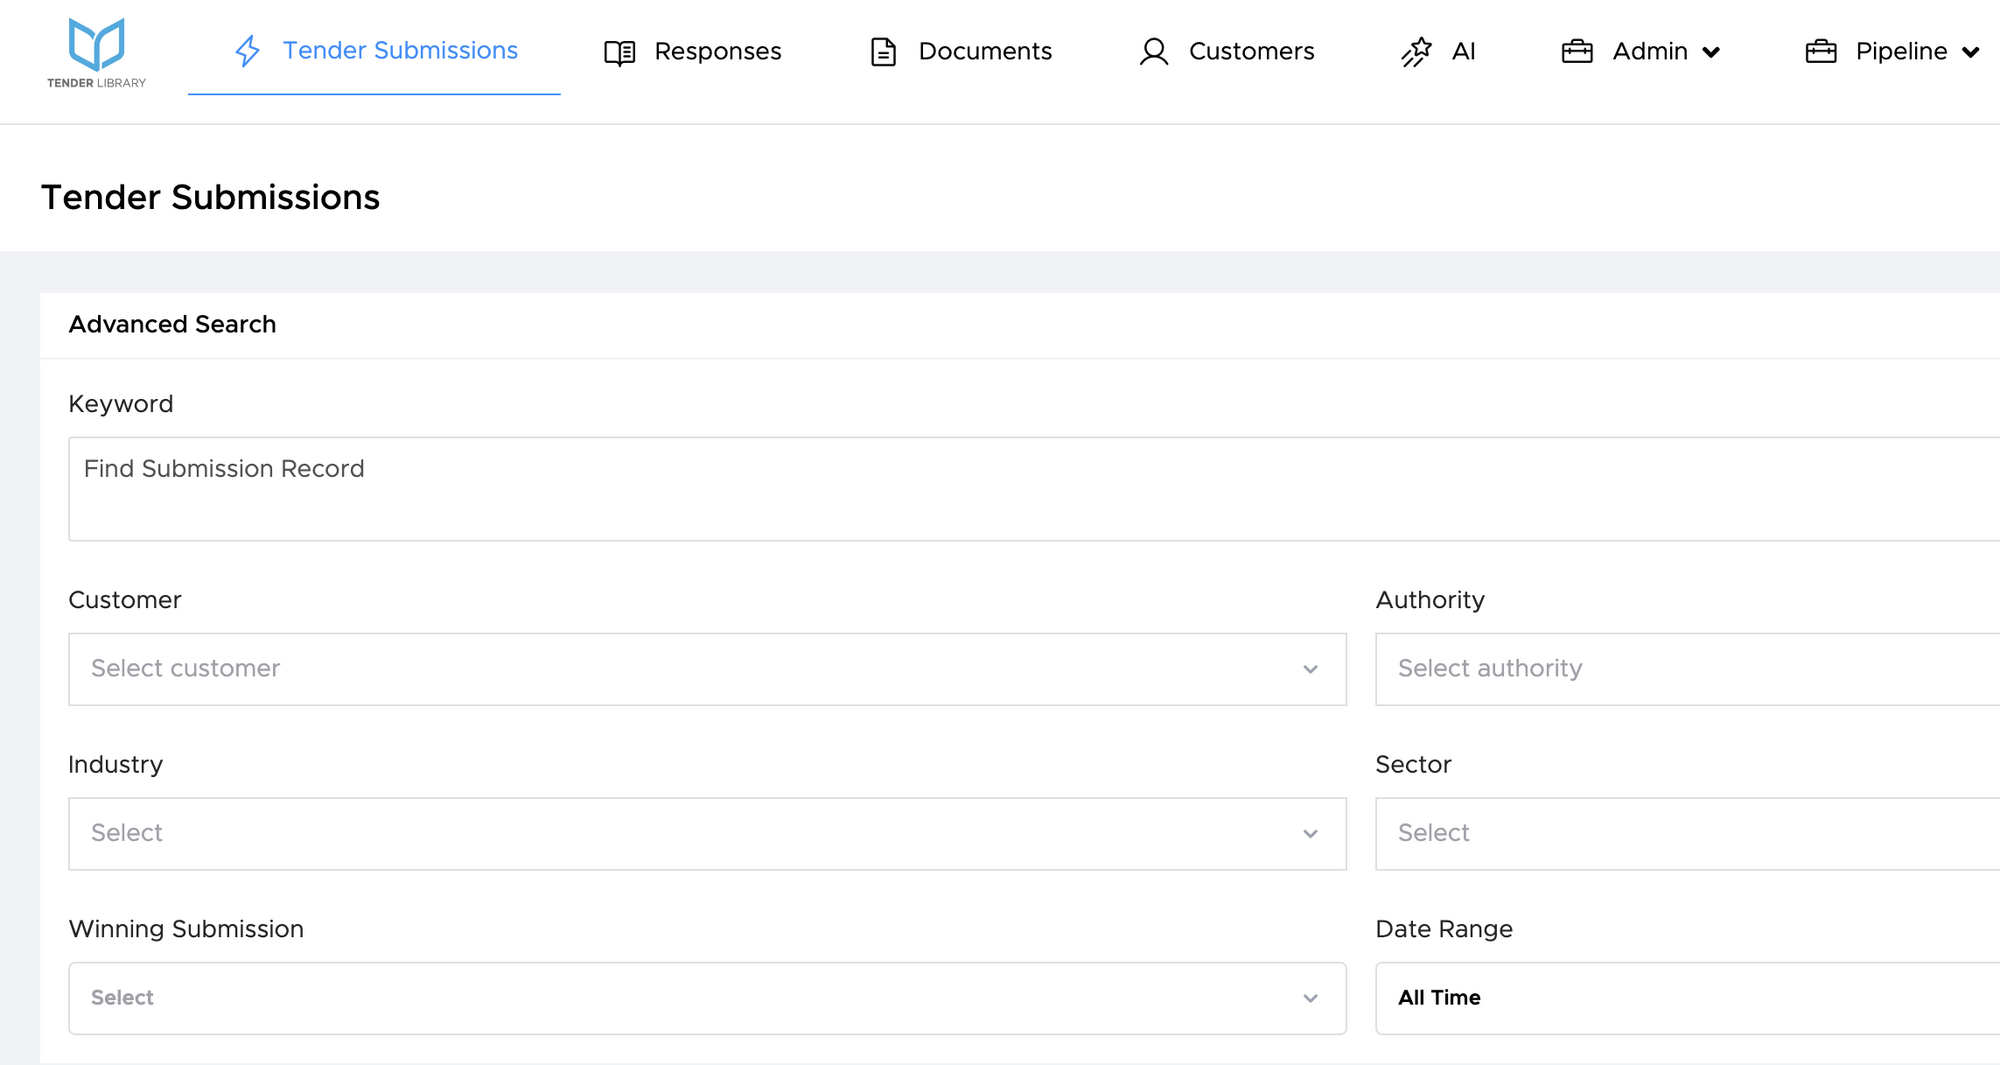Expand the Pipeline menu arrow
The height and width of the screenshot is (1065, 2000).
(x=1970, y=53)
